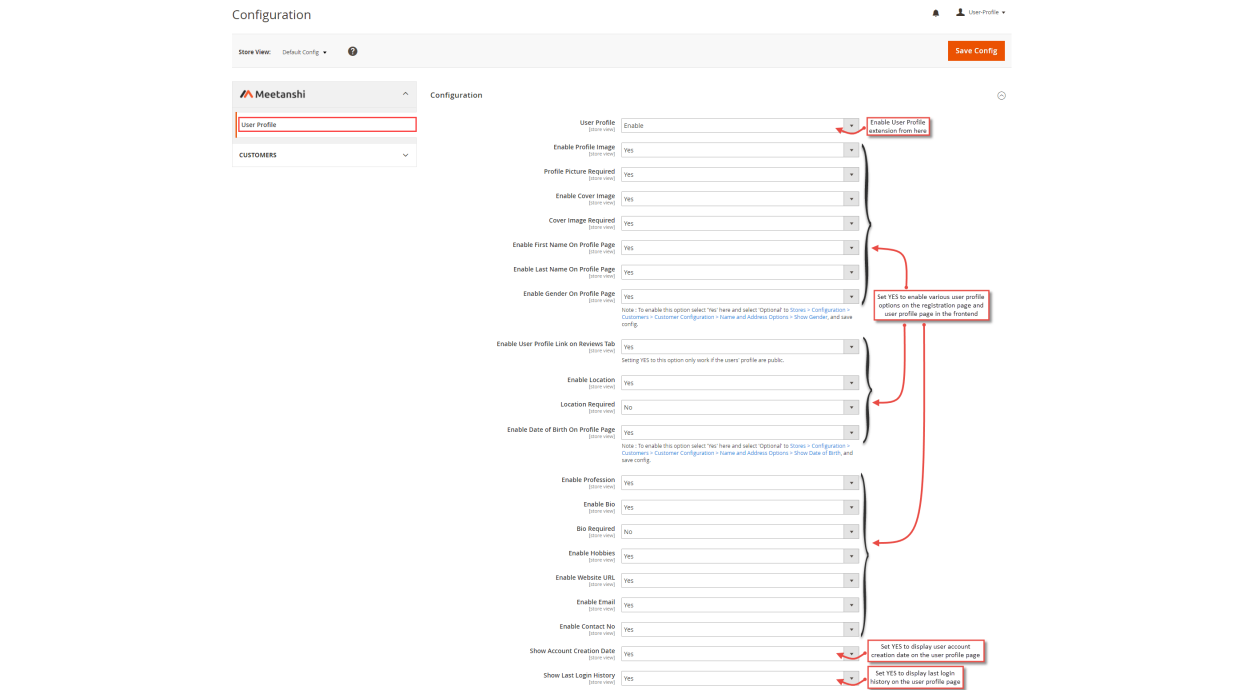Screen dimensions: 1239x690
Task: Open the Enable Email dropdown
Action: [x=740, y=605]
